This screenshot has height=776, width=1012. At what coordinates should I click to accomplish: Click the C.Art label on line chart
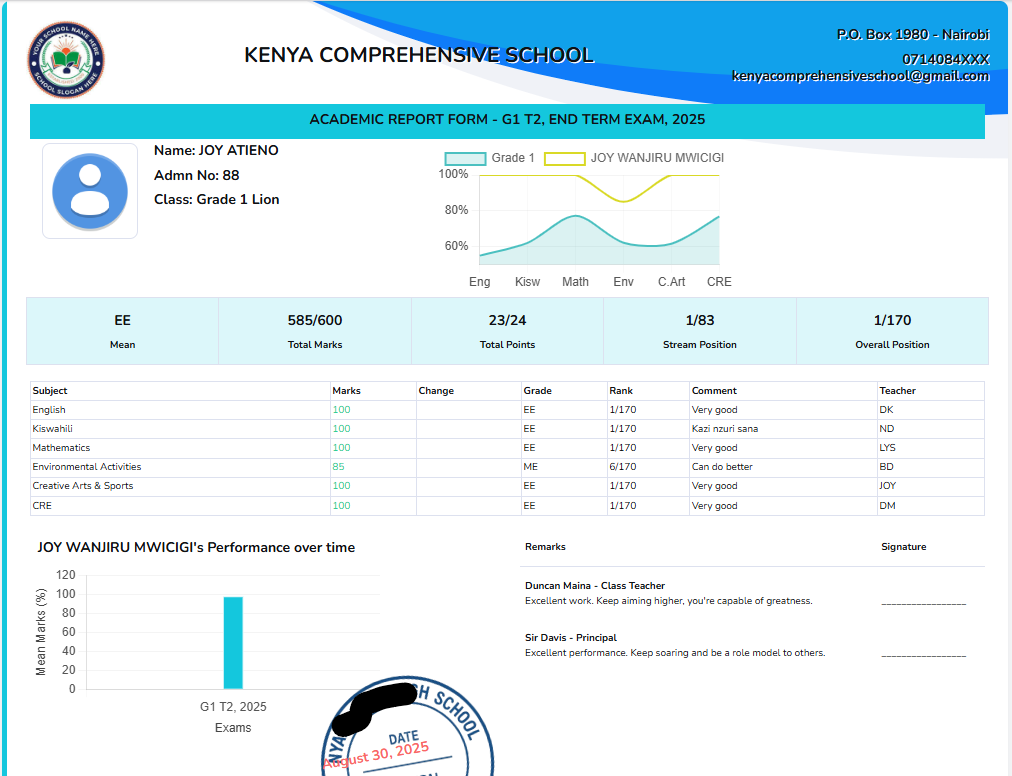click(x=671, y=282)
